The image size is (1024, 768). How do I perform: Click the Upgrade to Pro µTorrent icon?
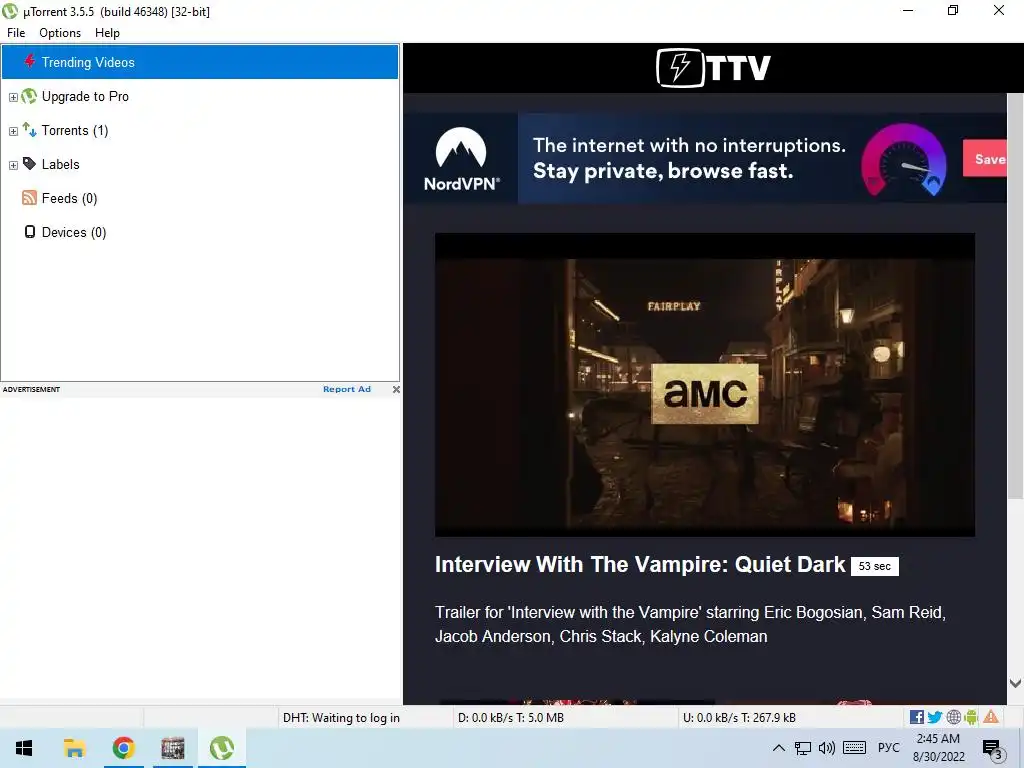pos(29,97)
